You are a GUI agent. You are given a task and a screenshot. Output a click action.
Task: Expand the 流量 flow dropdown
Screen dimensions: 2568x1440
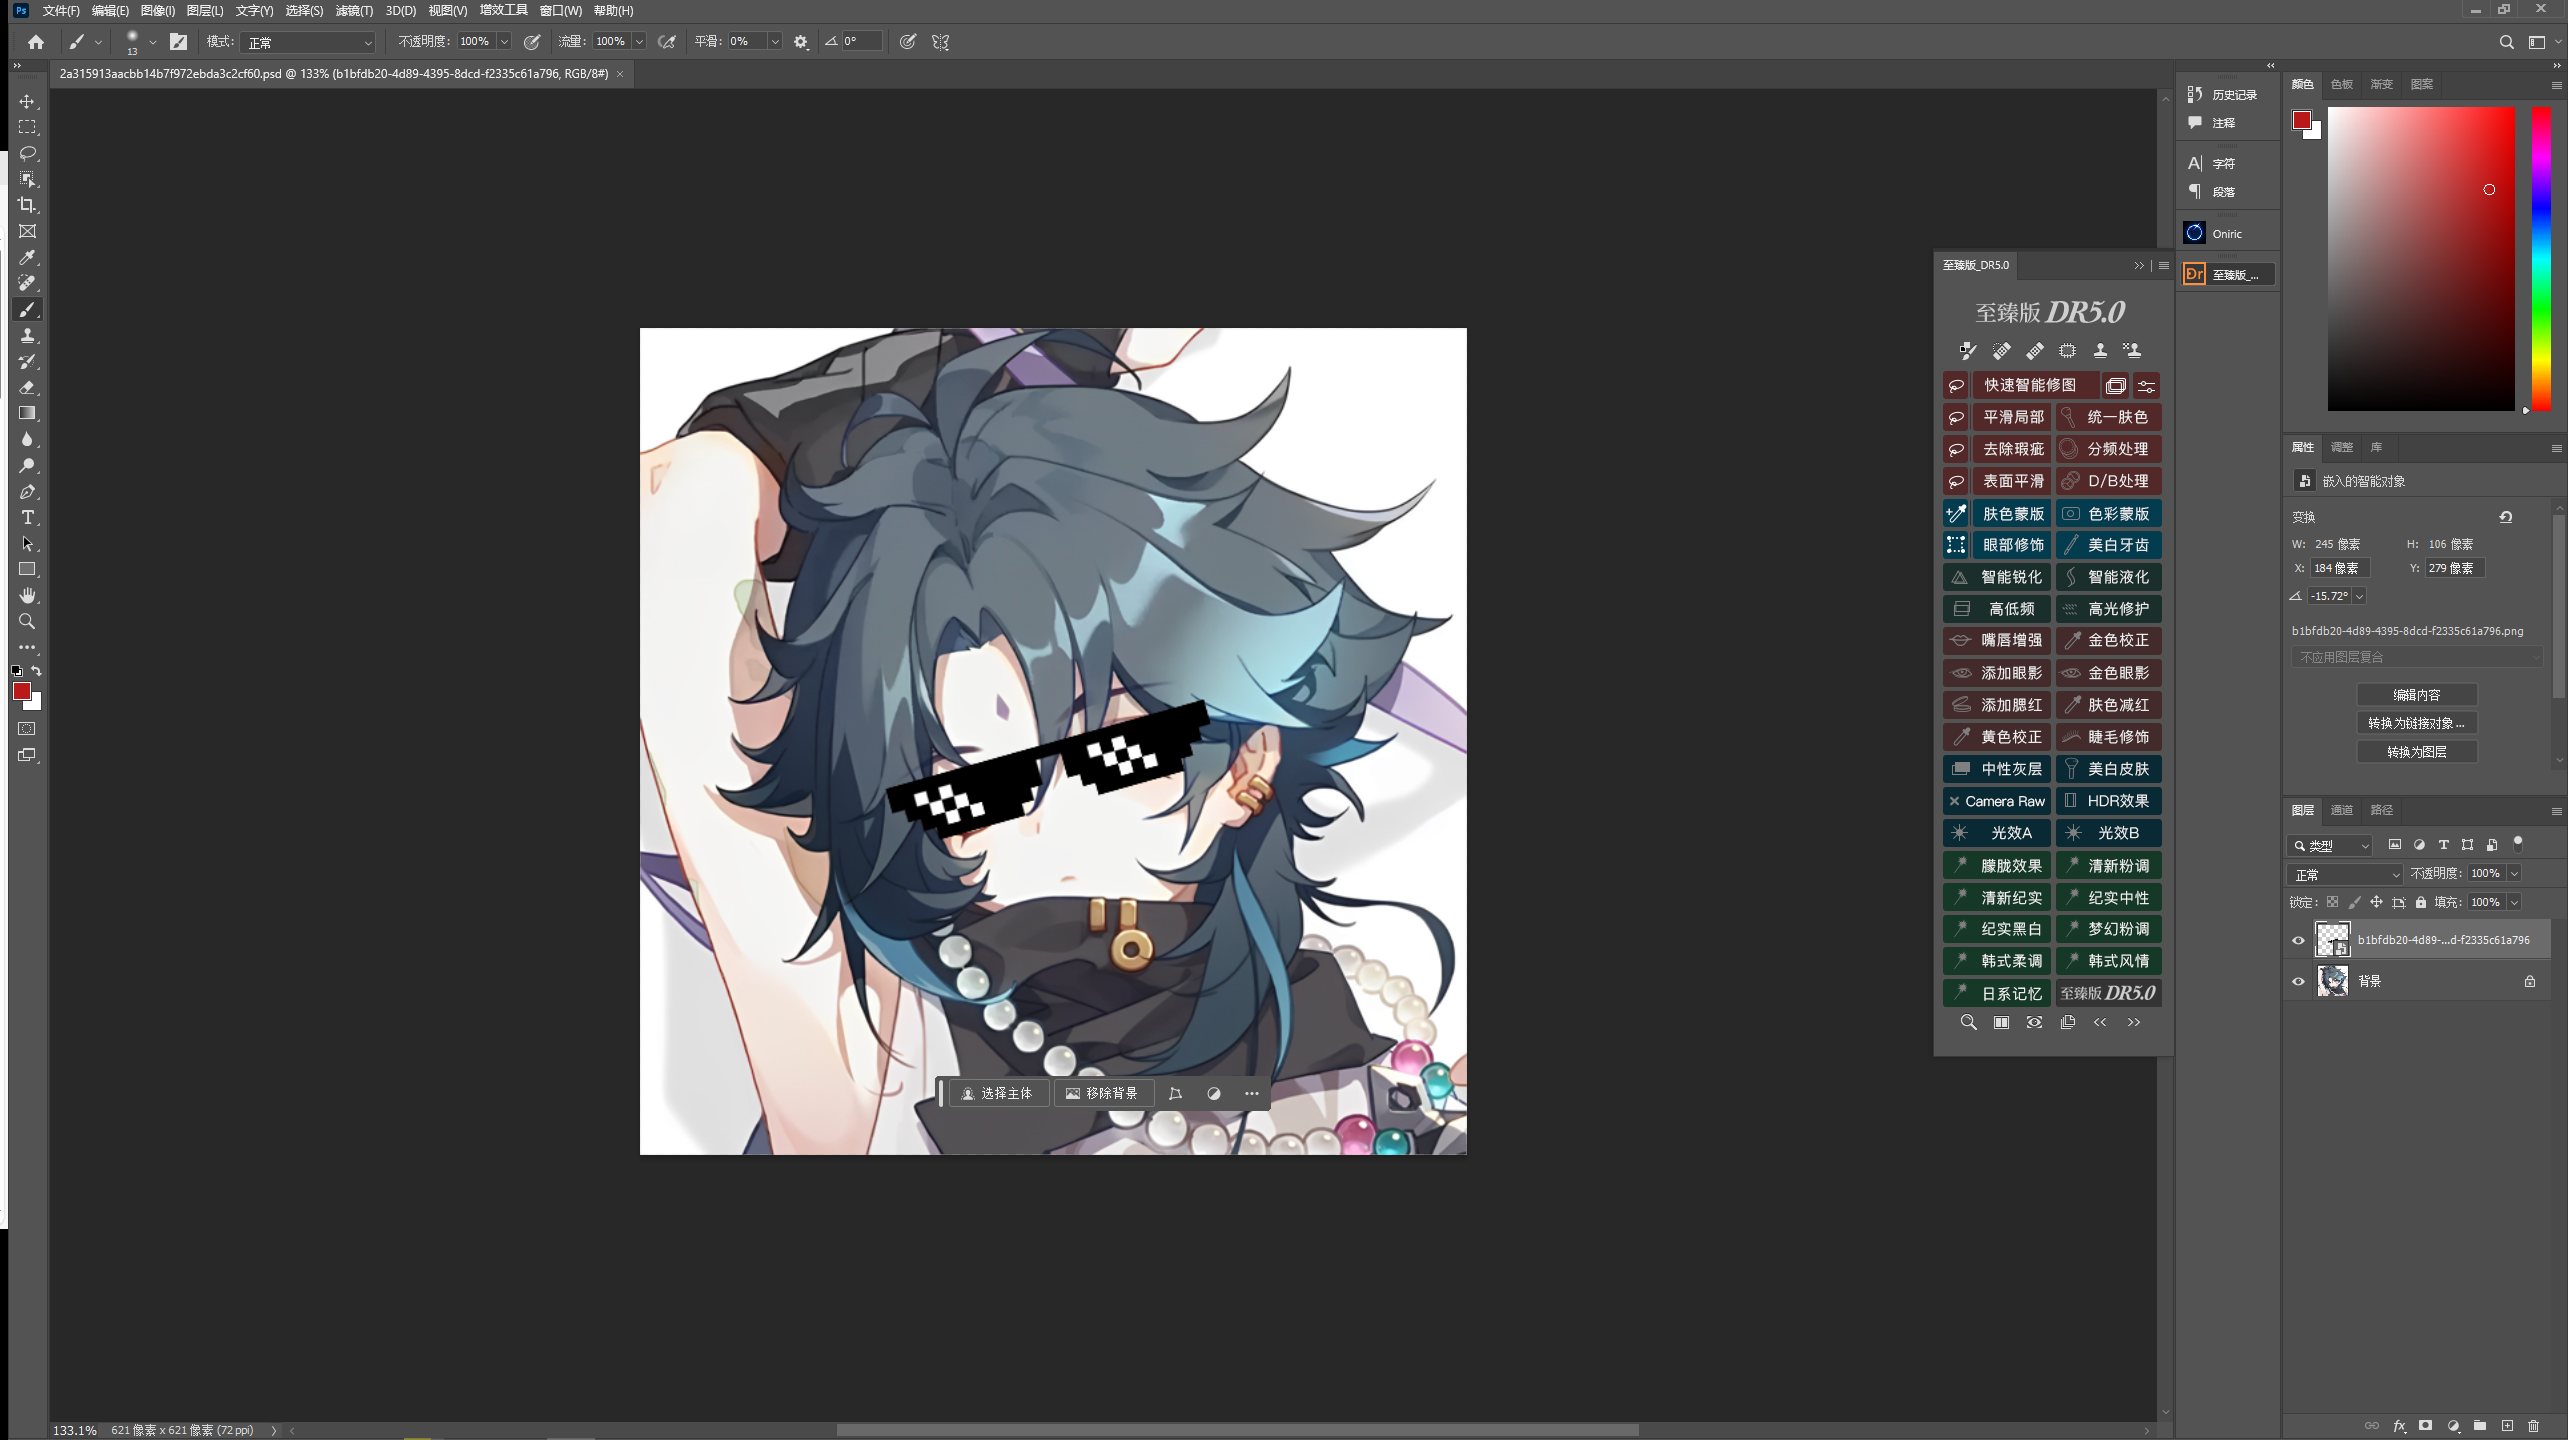[639, 42]
